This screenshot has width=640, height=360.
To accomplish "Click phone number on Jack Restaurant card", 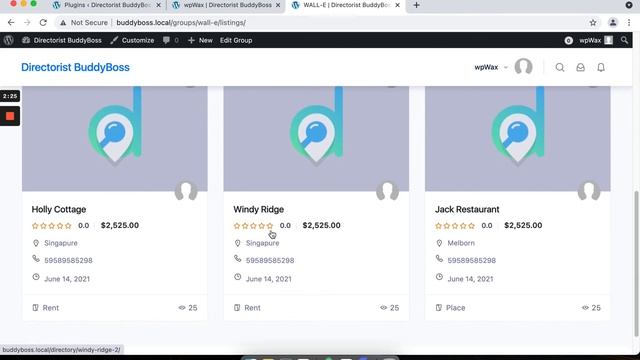I will [471, 260].
